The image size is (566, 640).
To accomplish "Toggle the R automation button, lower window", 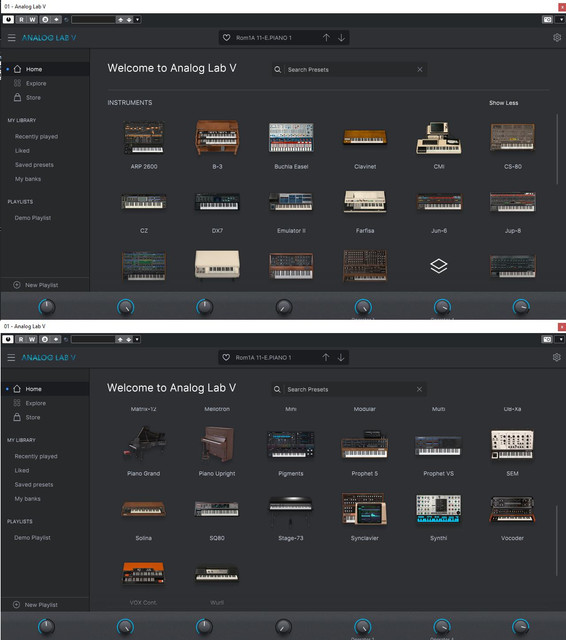I will [21, 339].
